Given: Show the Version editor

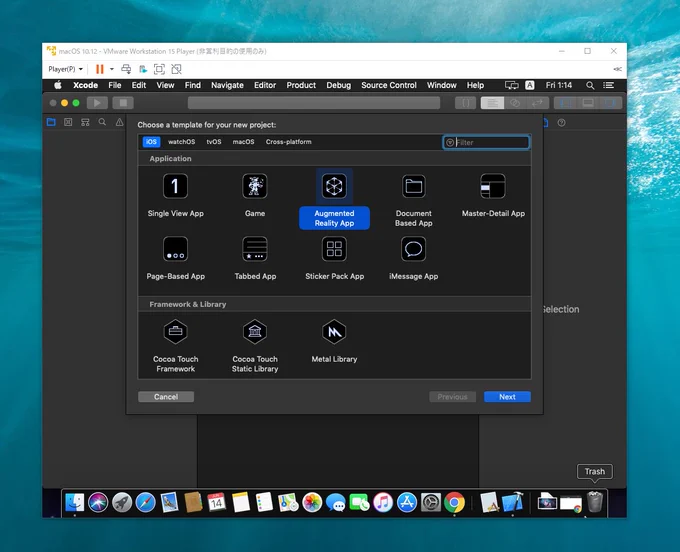Looking at the screenshot, I should point(538,103).
